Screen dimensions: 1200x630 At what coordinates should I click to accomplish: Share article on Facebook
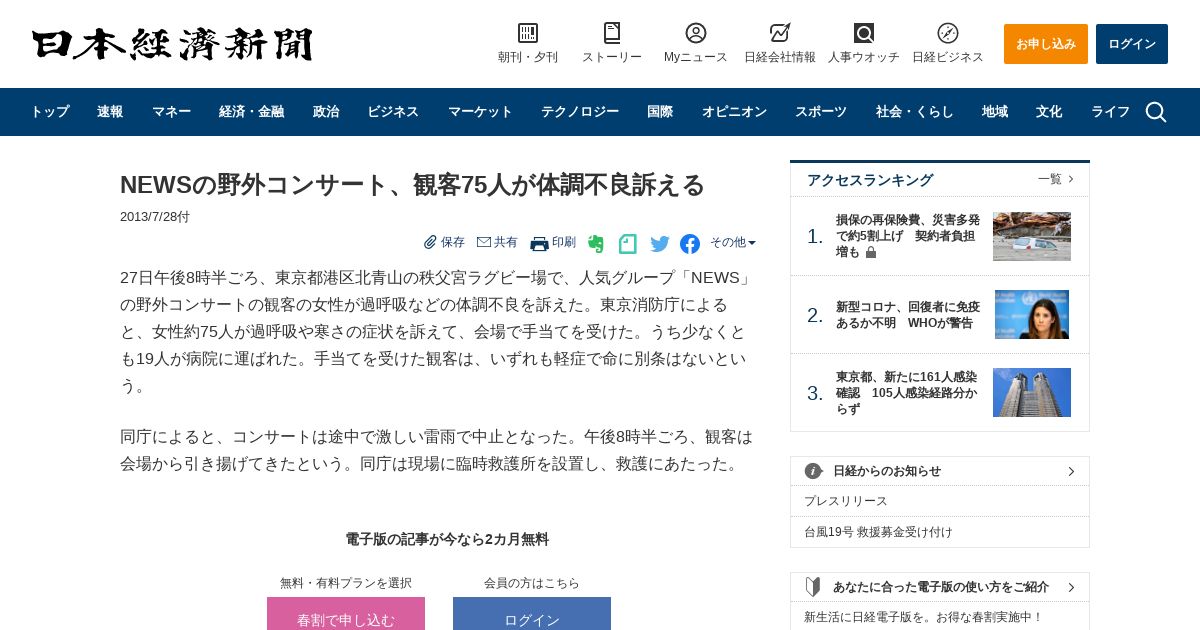point(690,244)
